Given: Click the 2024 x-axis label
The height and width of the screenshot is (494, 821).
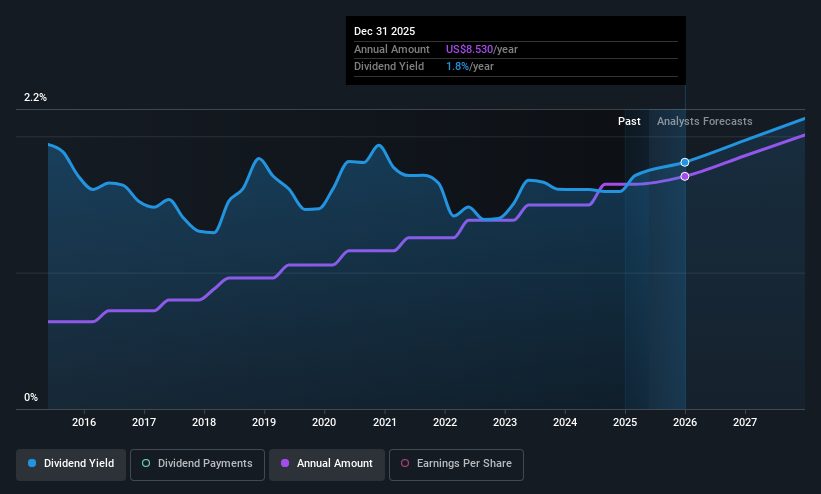Looking at the screenshot, I should tap(565, 422).
